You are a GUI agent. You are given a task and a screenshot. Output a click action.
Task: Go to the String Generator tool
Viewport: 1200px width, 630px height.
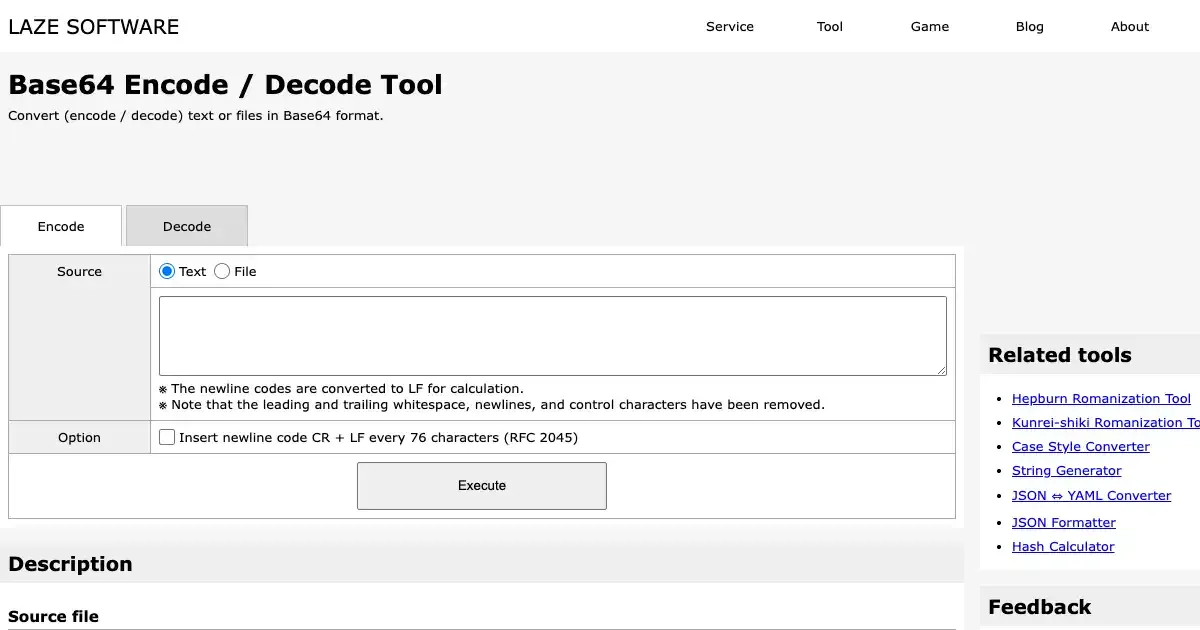click(1066, 471)
